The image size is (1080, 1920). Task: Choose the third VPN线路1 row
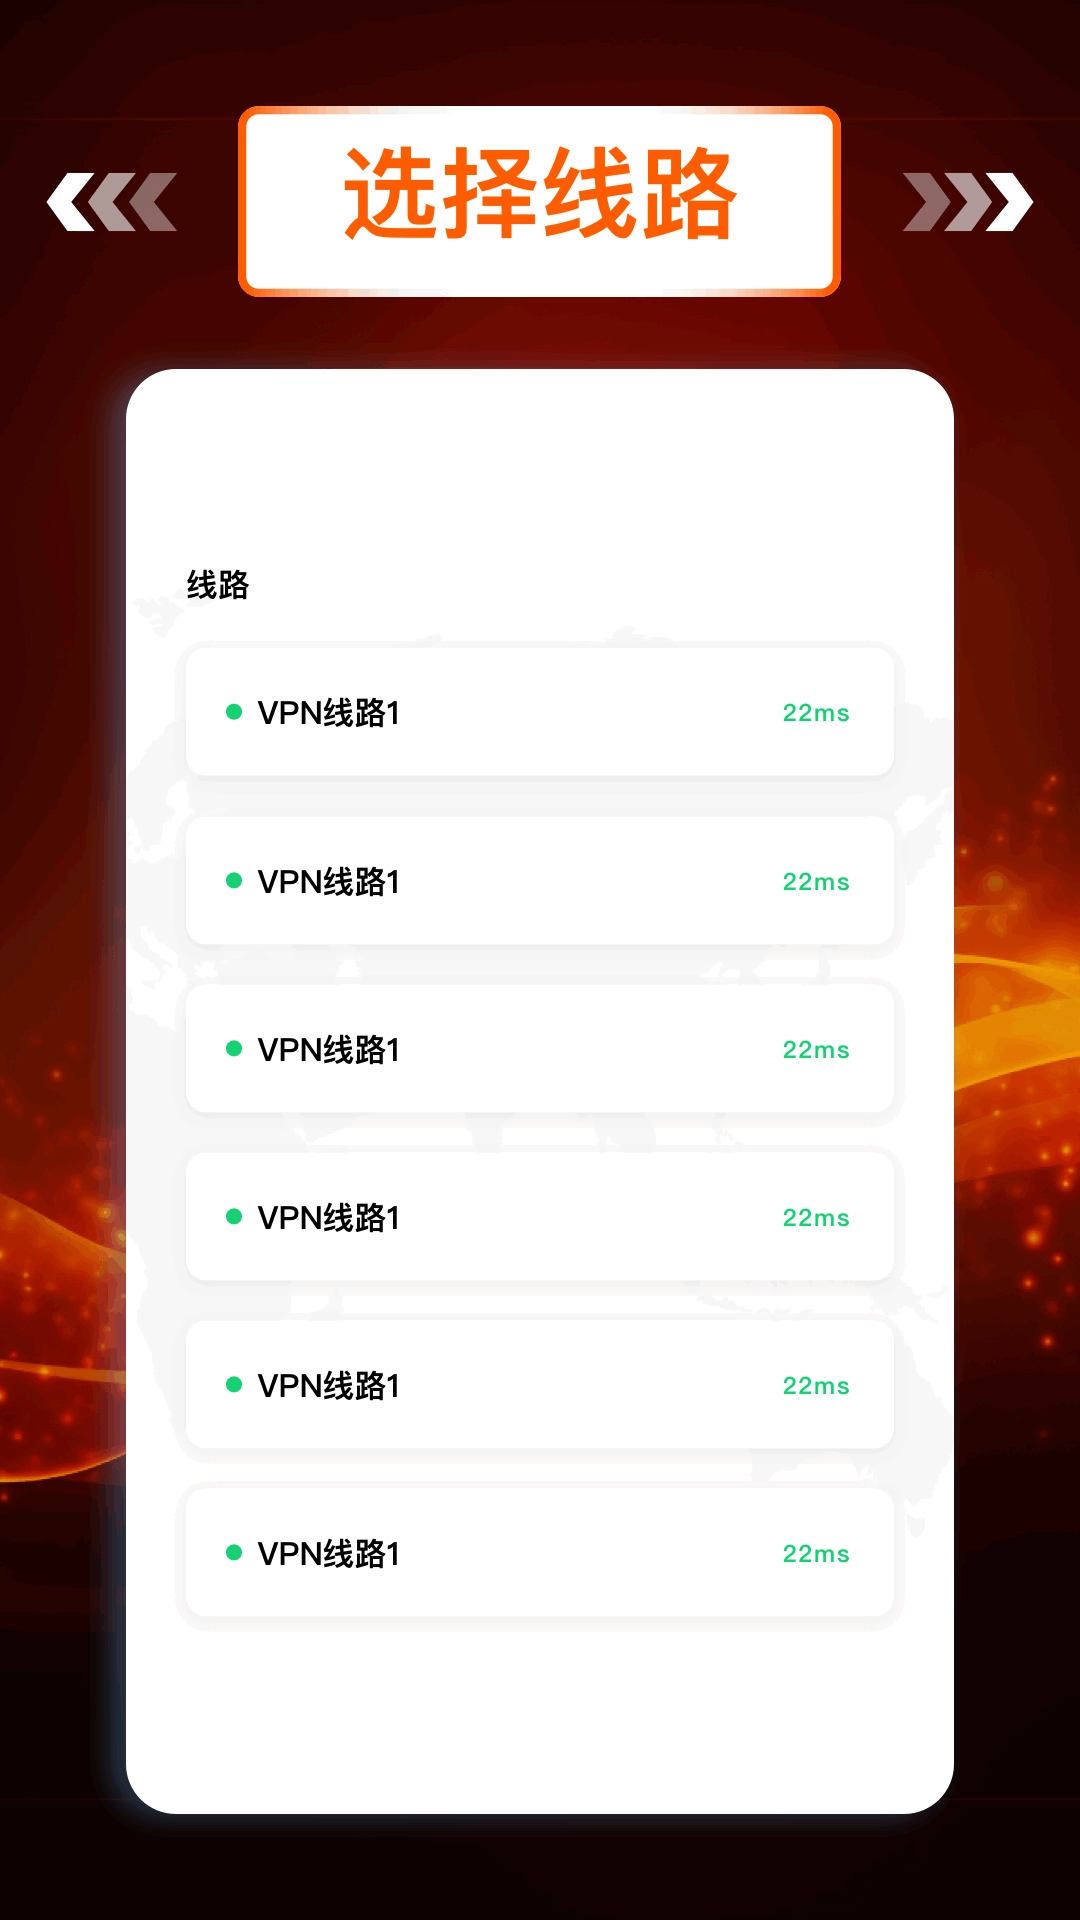[540, 1049]
